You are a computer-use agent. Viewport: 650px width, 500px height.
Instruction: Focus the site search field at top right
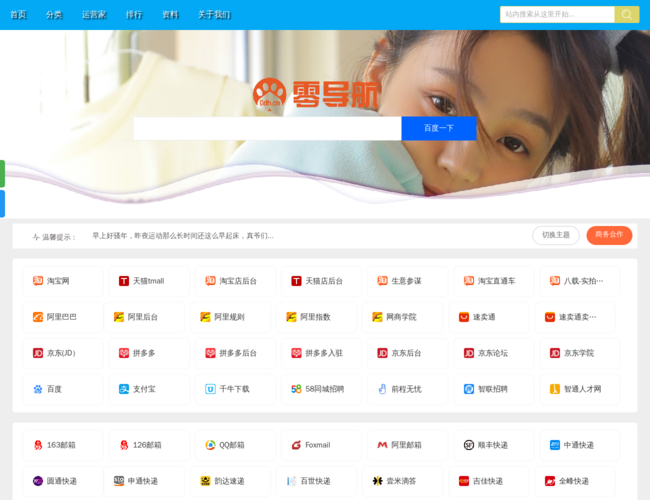(x=557, y=15)
